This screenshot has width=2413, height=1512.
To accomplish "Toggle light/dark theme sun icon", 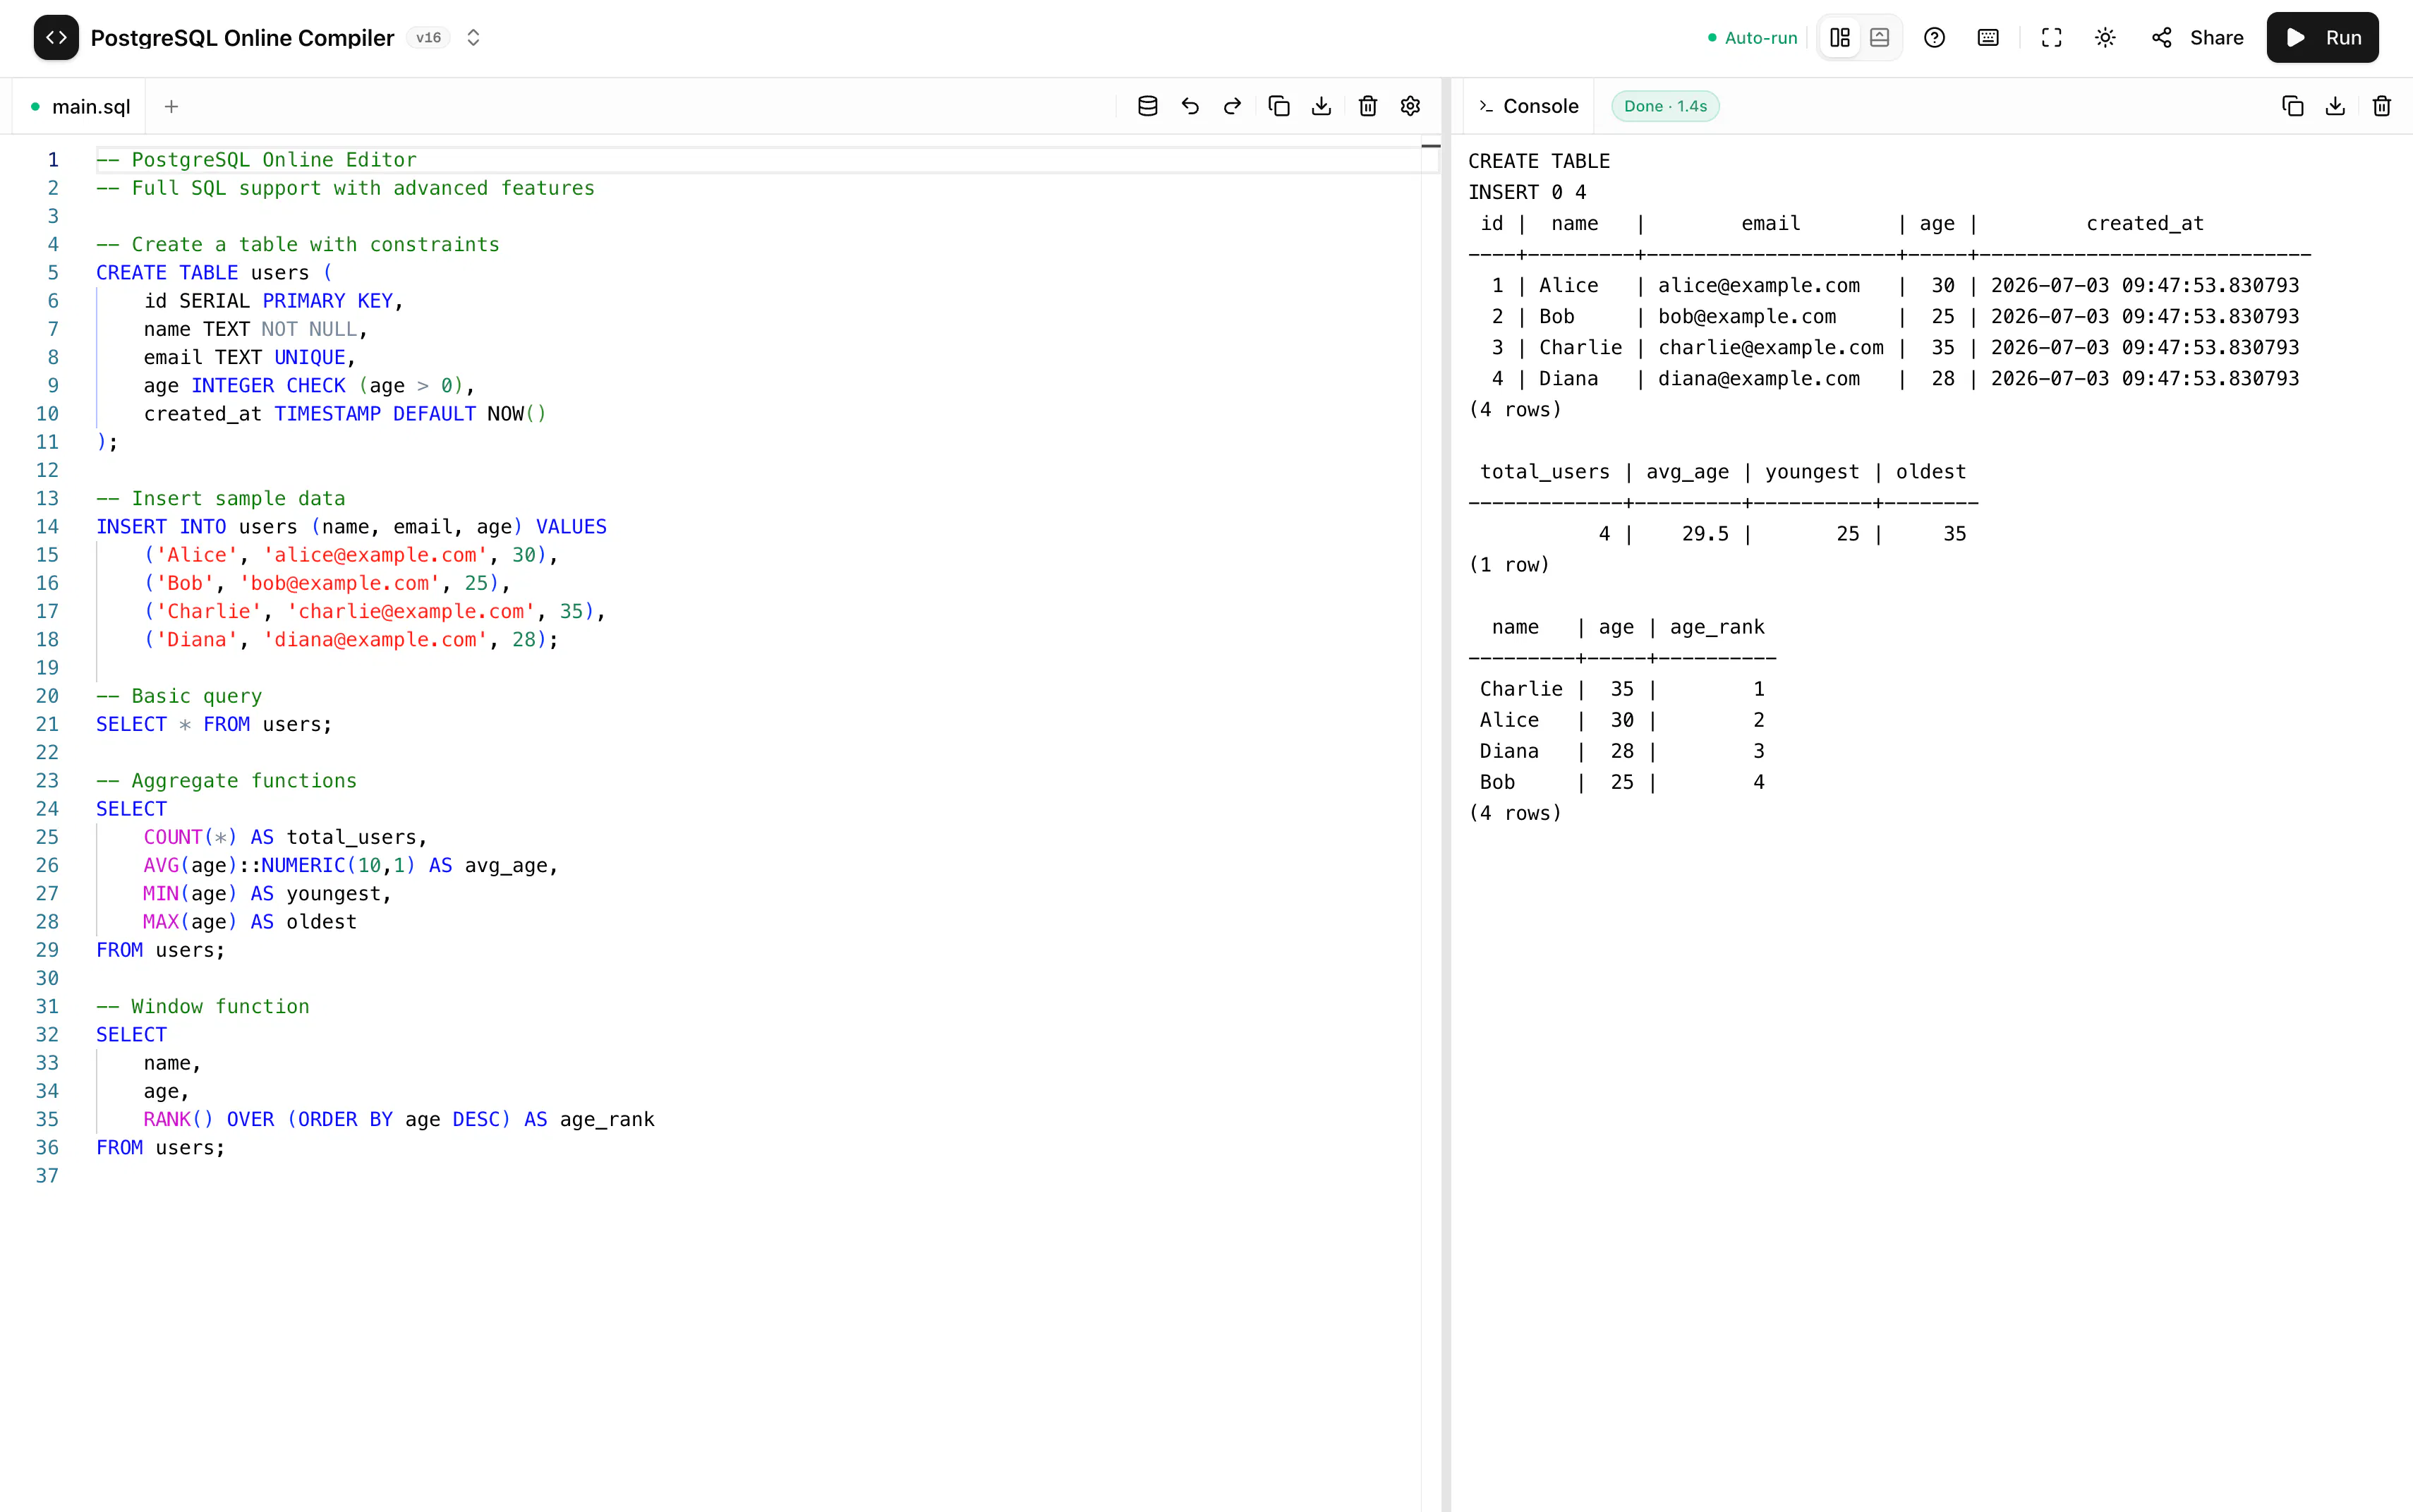I will pos(2106,38).
